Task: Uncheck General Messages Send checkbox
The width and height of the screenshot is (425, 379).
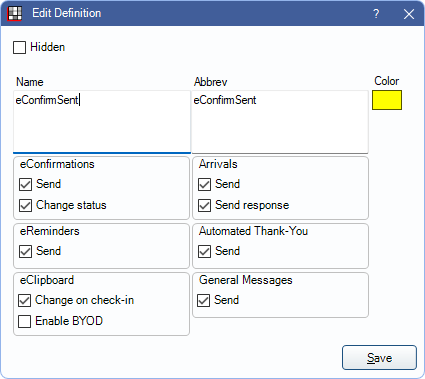Action: tap(203, 300)
